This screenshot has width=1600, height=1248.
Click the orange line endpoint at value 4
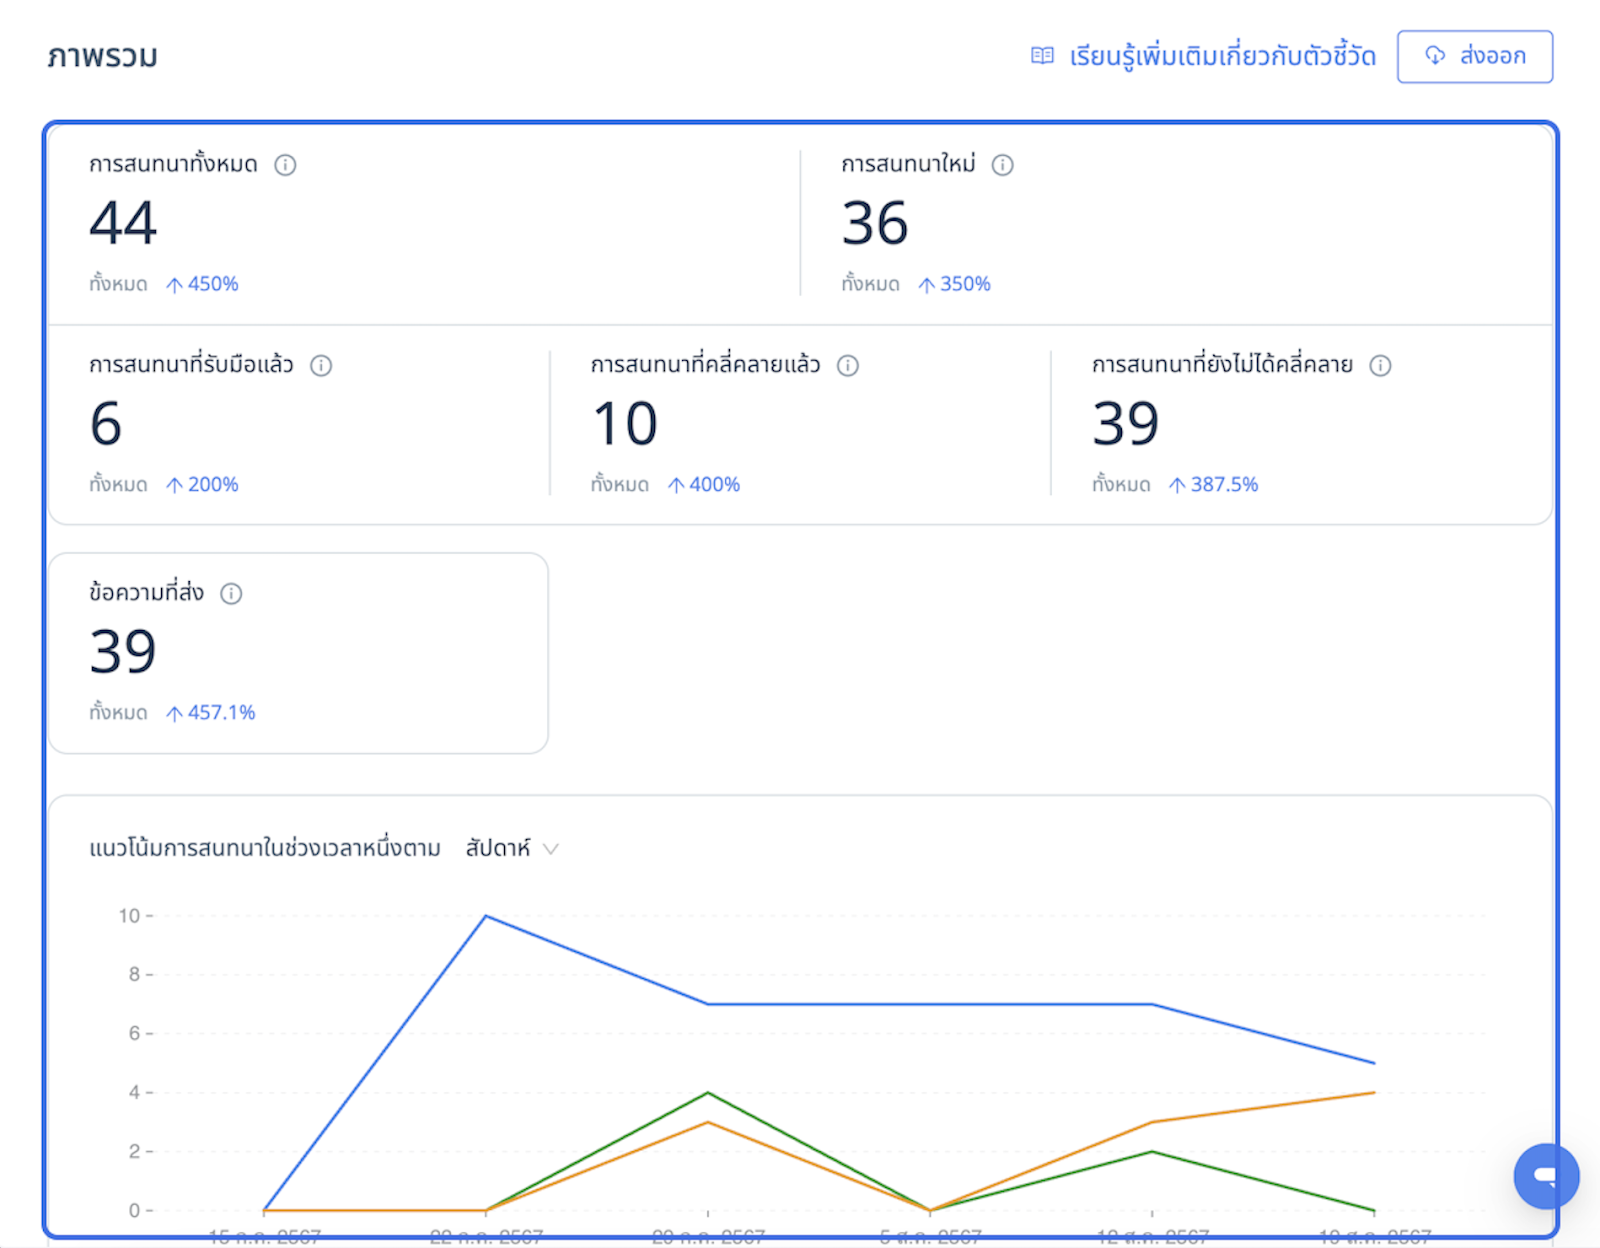1374,1093
